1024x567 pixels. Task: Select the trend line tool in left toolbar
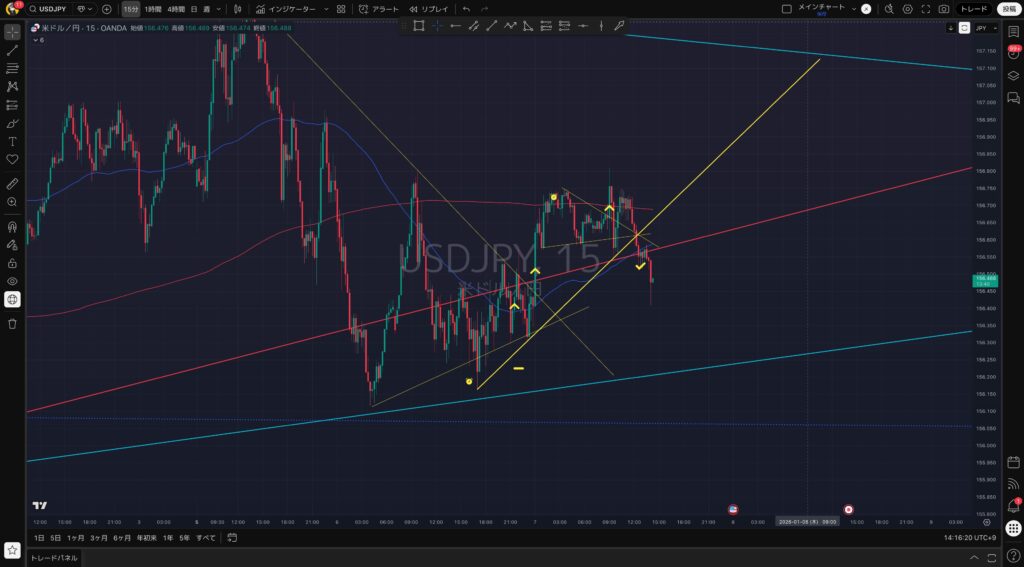12,50
